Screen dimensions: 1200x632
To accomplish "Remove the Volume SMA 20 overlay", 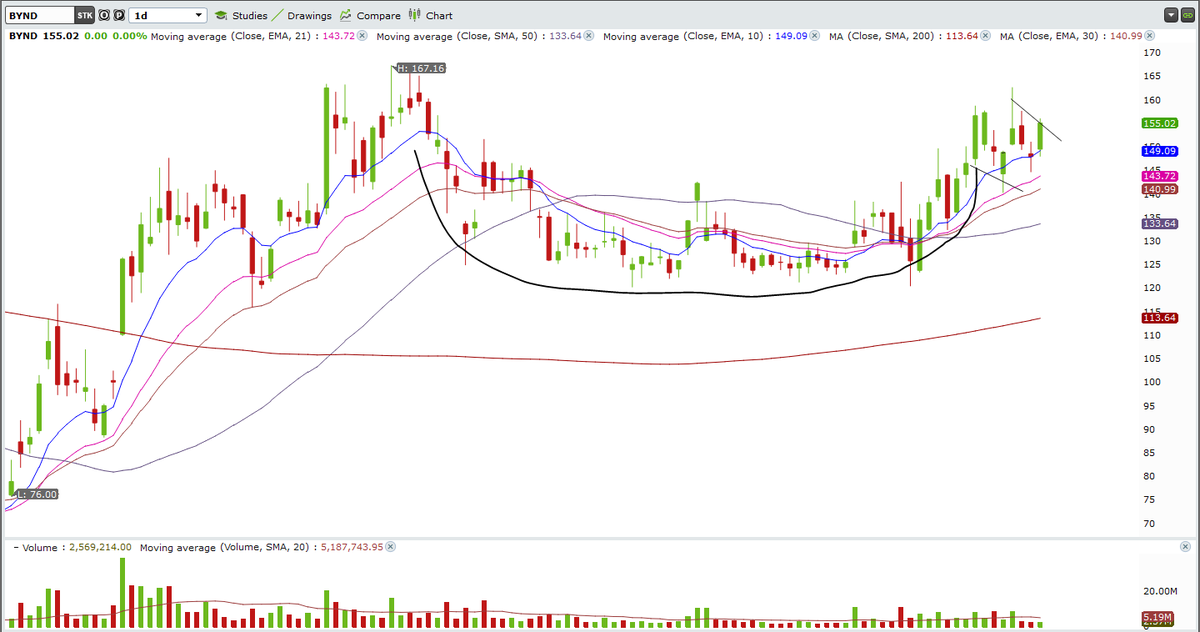I will pos(391,547).
